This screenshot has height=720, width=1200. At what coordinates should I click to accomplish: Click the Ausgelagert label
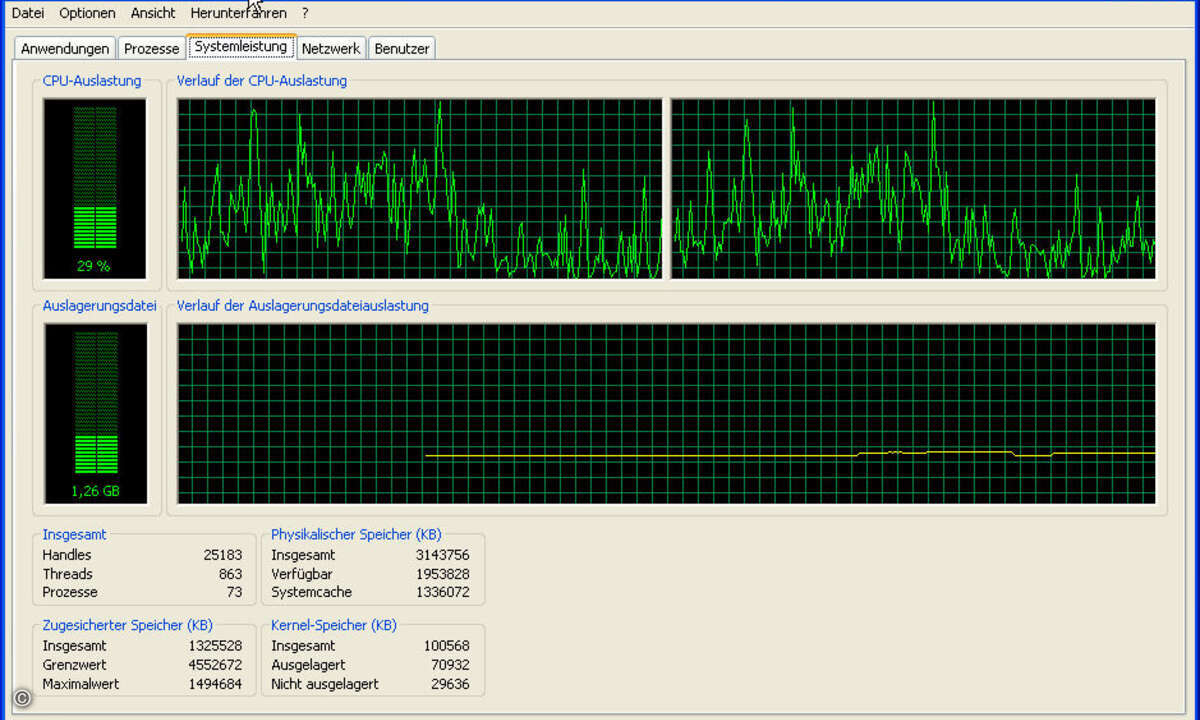click(x=308, y=665)
